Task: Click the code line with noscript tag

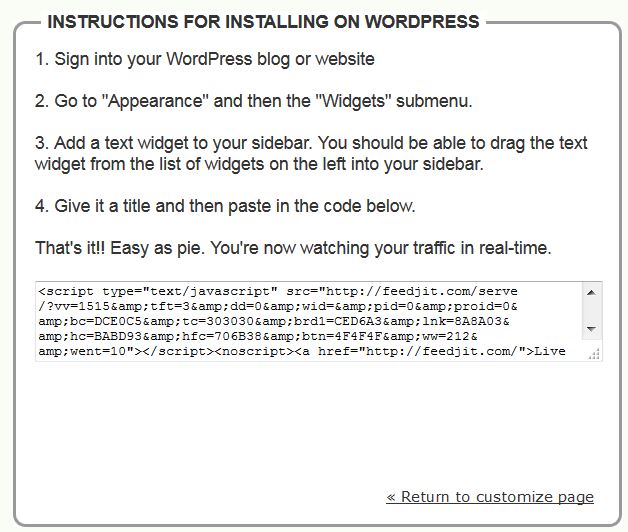Action: tap(302, 351)
